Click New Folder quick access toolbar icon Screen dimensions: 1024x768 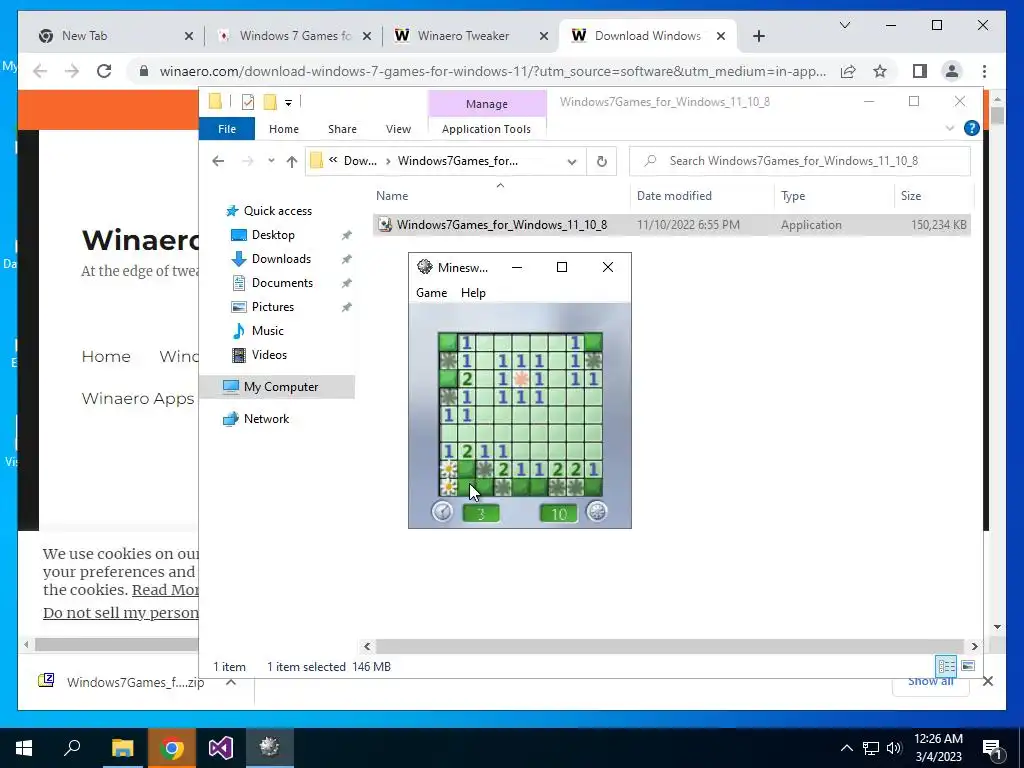click(270, 102)
